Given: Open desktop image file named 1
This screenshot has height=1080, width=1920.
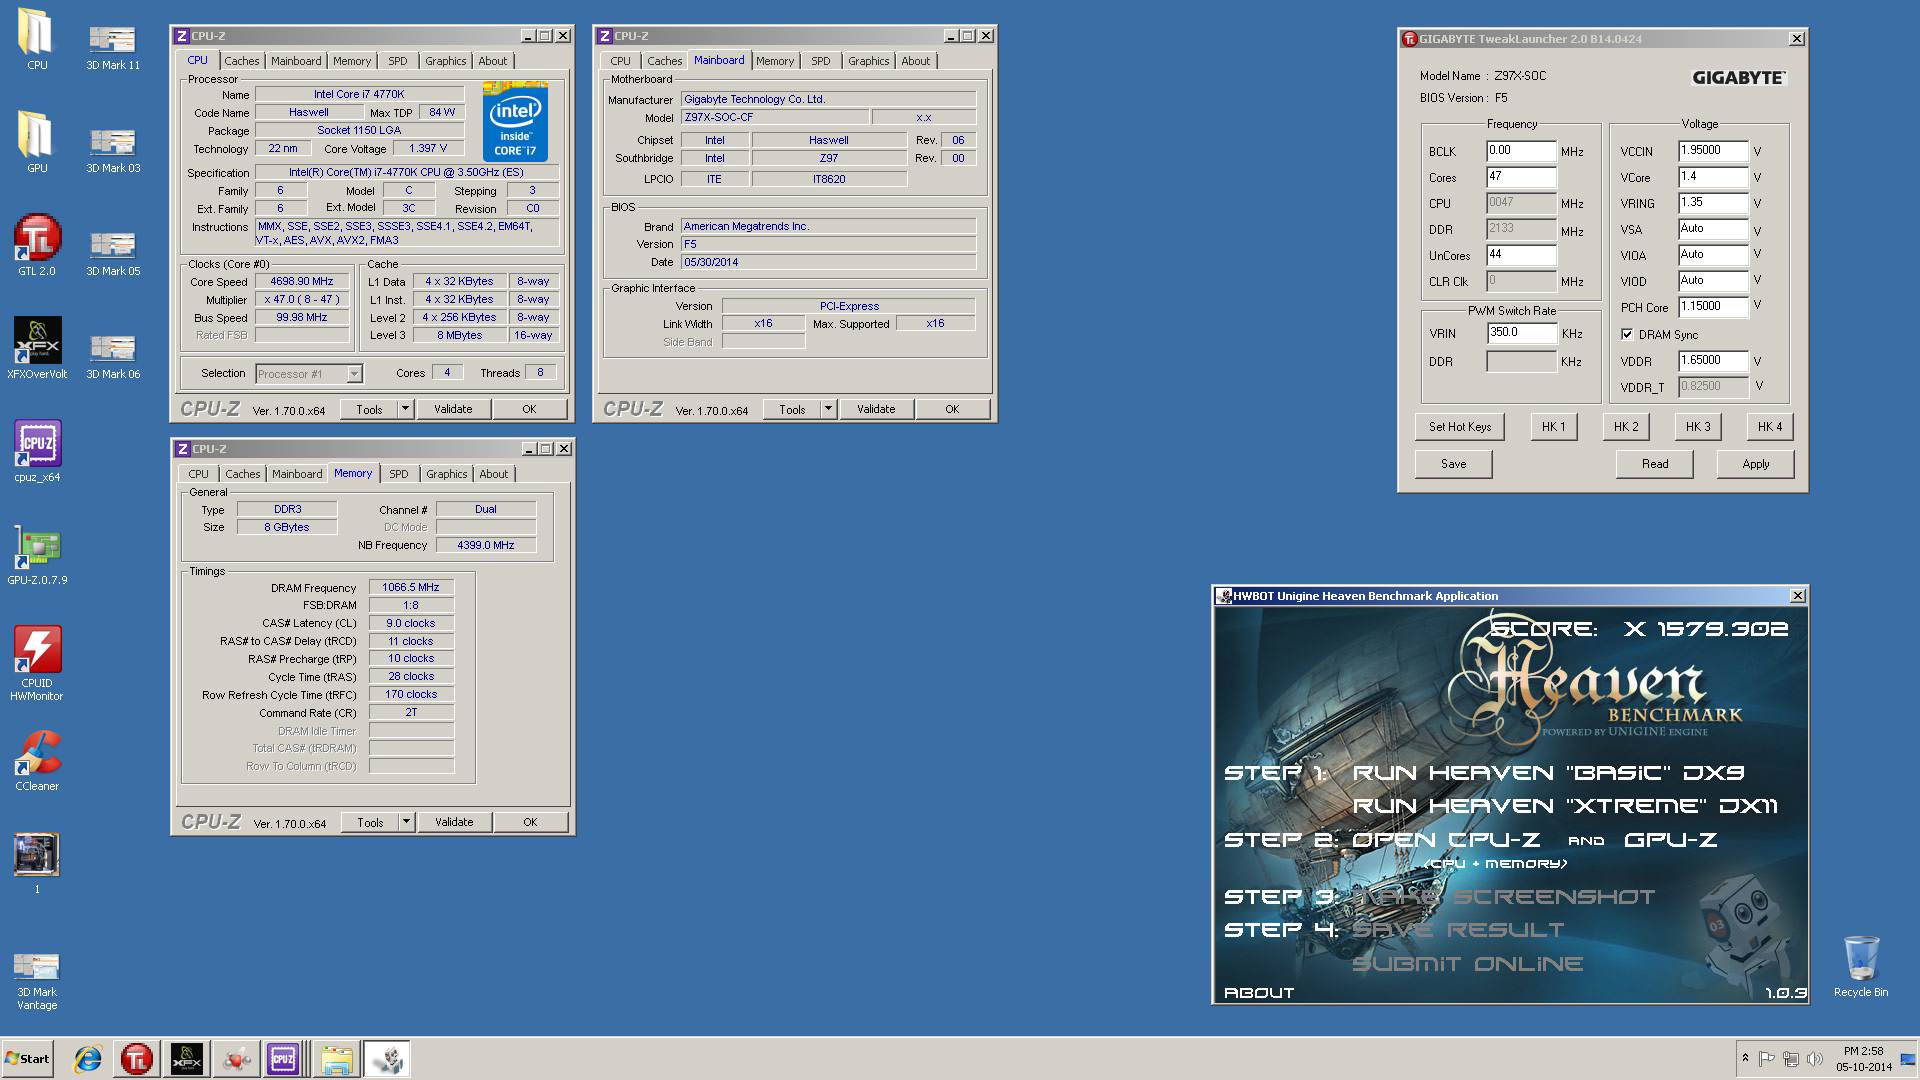Looking at the screenshot, I should click(37, 863).
